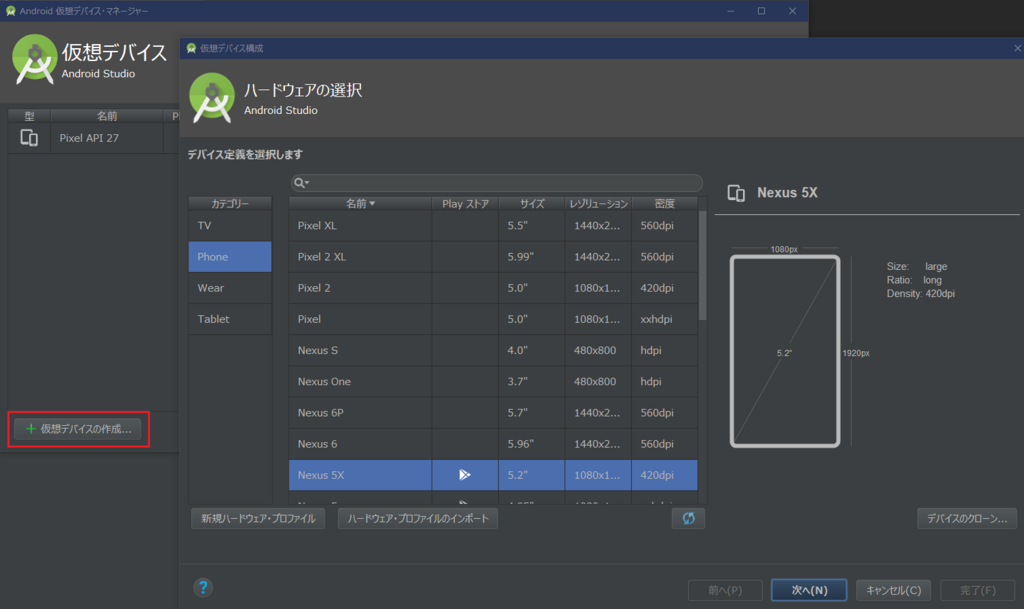Select the Nexus 6 device row
The width and height of the screenshot is (1024, 609).
tap(493, 444)
